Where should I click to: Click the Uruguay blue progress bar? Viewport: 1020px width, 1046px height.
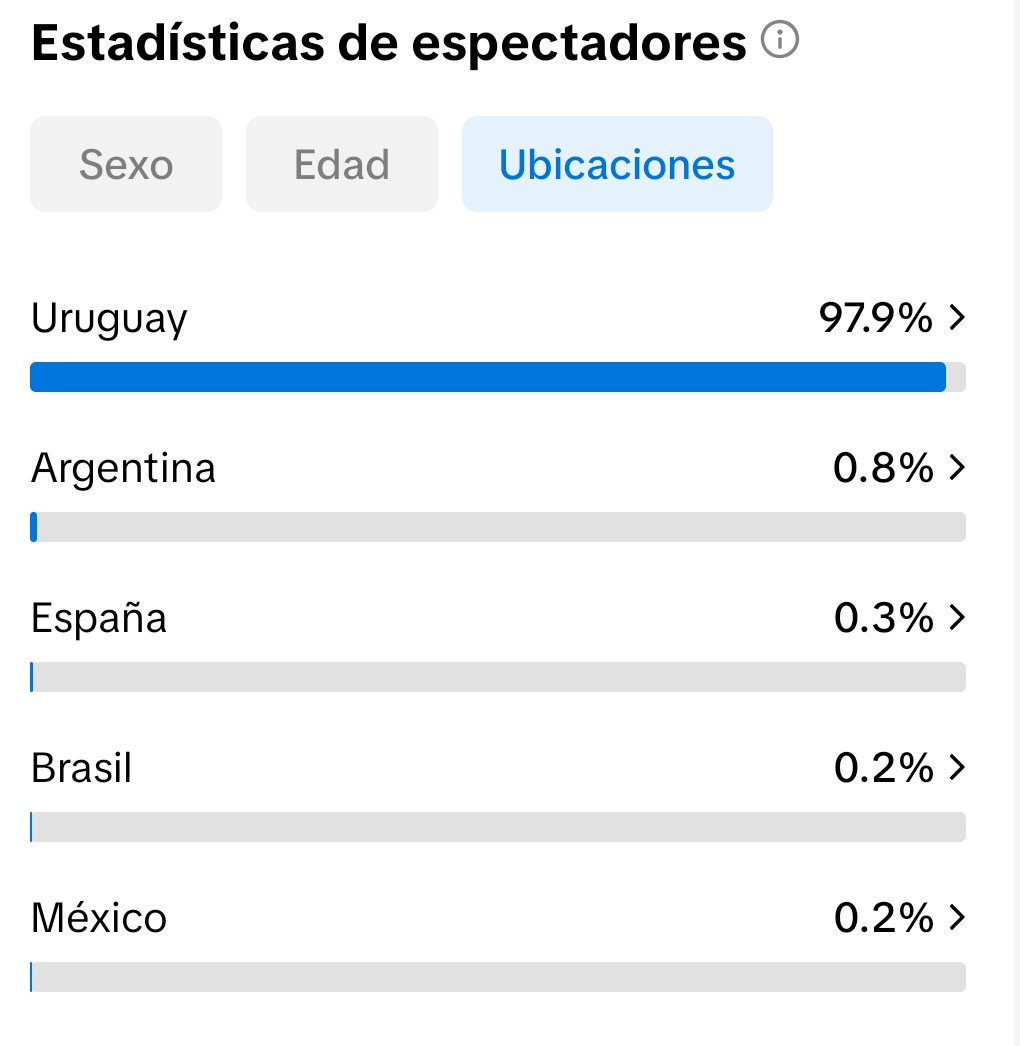click(x=488, y=377)
